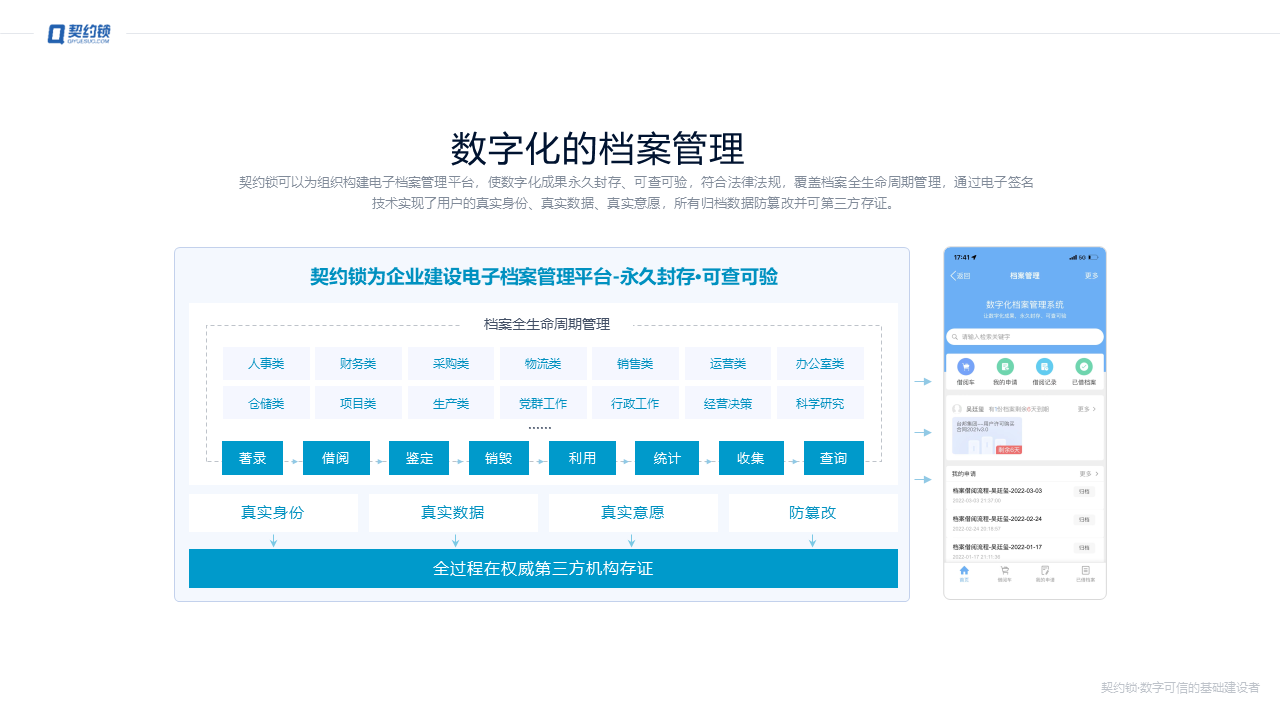The image size is (1280, 720).
Task: Open the round 借阅记录 icon
Action: 1044,367
